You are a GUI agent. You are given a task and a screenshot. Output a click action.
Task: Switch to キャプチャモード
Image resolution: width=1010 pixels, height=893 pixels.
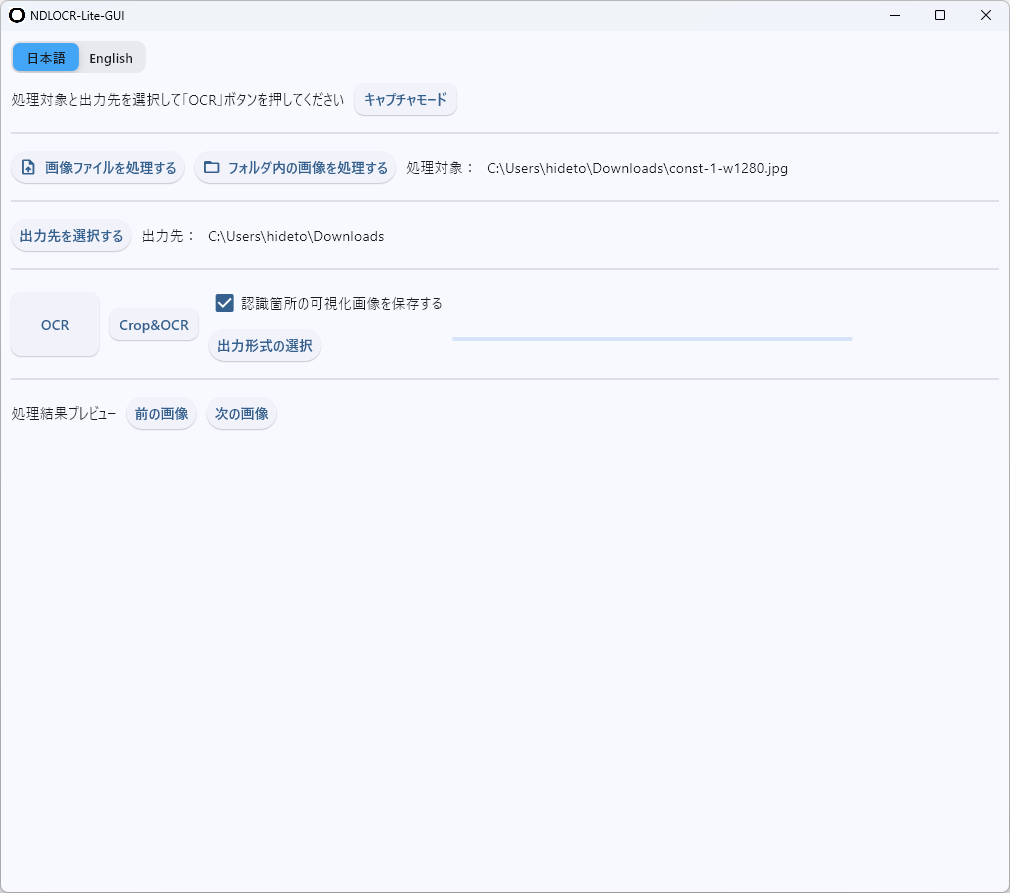click(x=405, y=99)
